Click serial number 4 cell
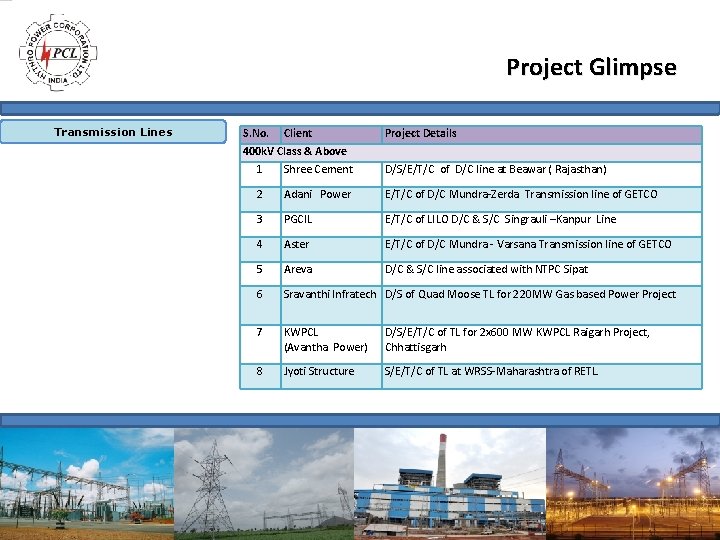 point(260,249)
